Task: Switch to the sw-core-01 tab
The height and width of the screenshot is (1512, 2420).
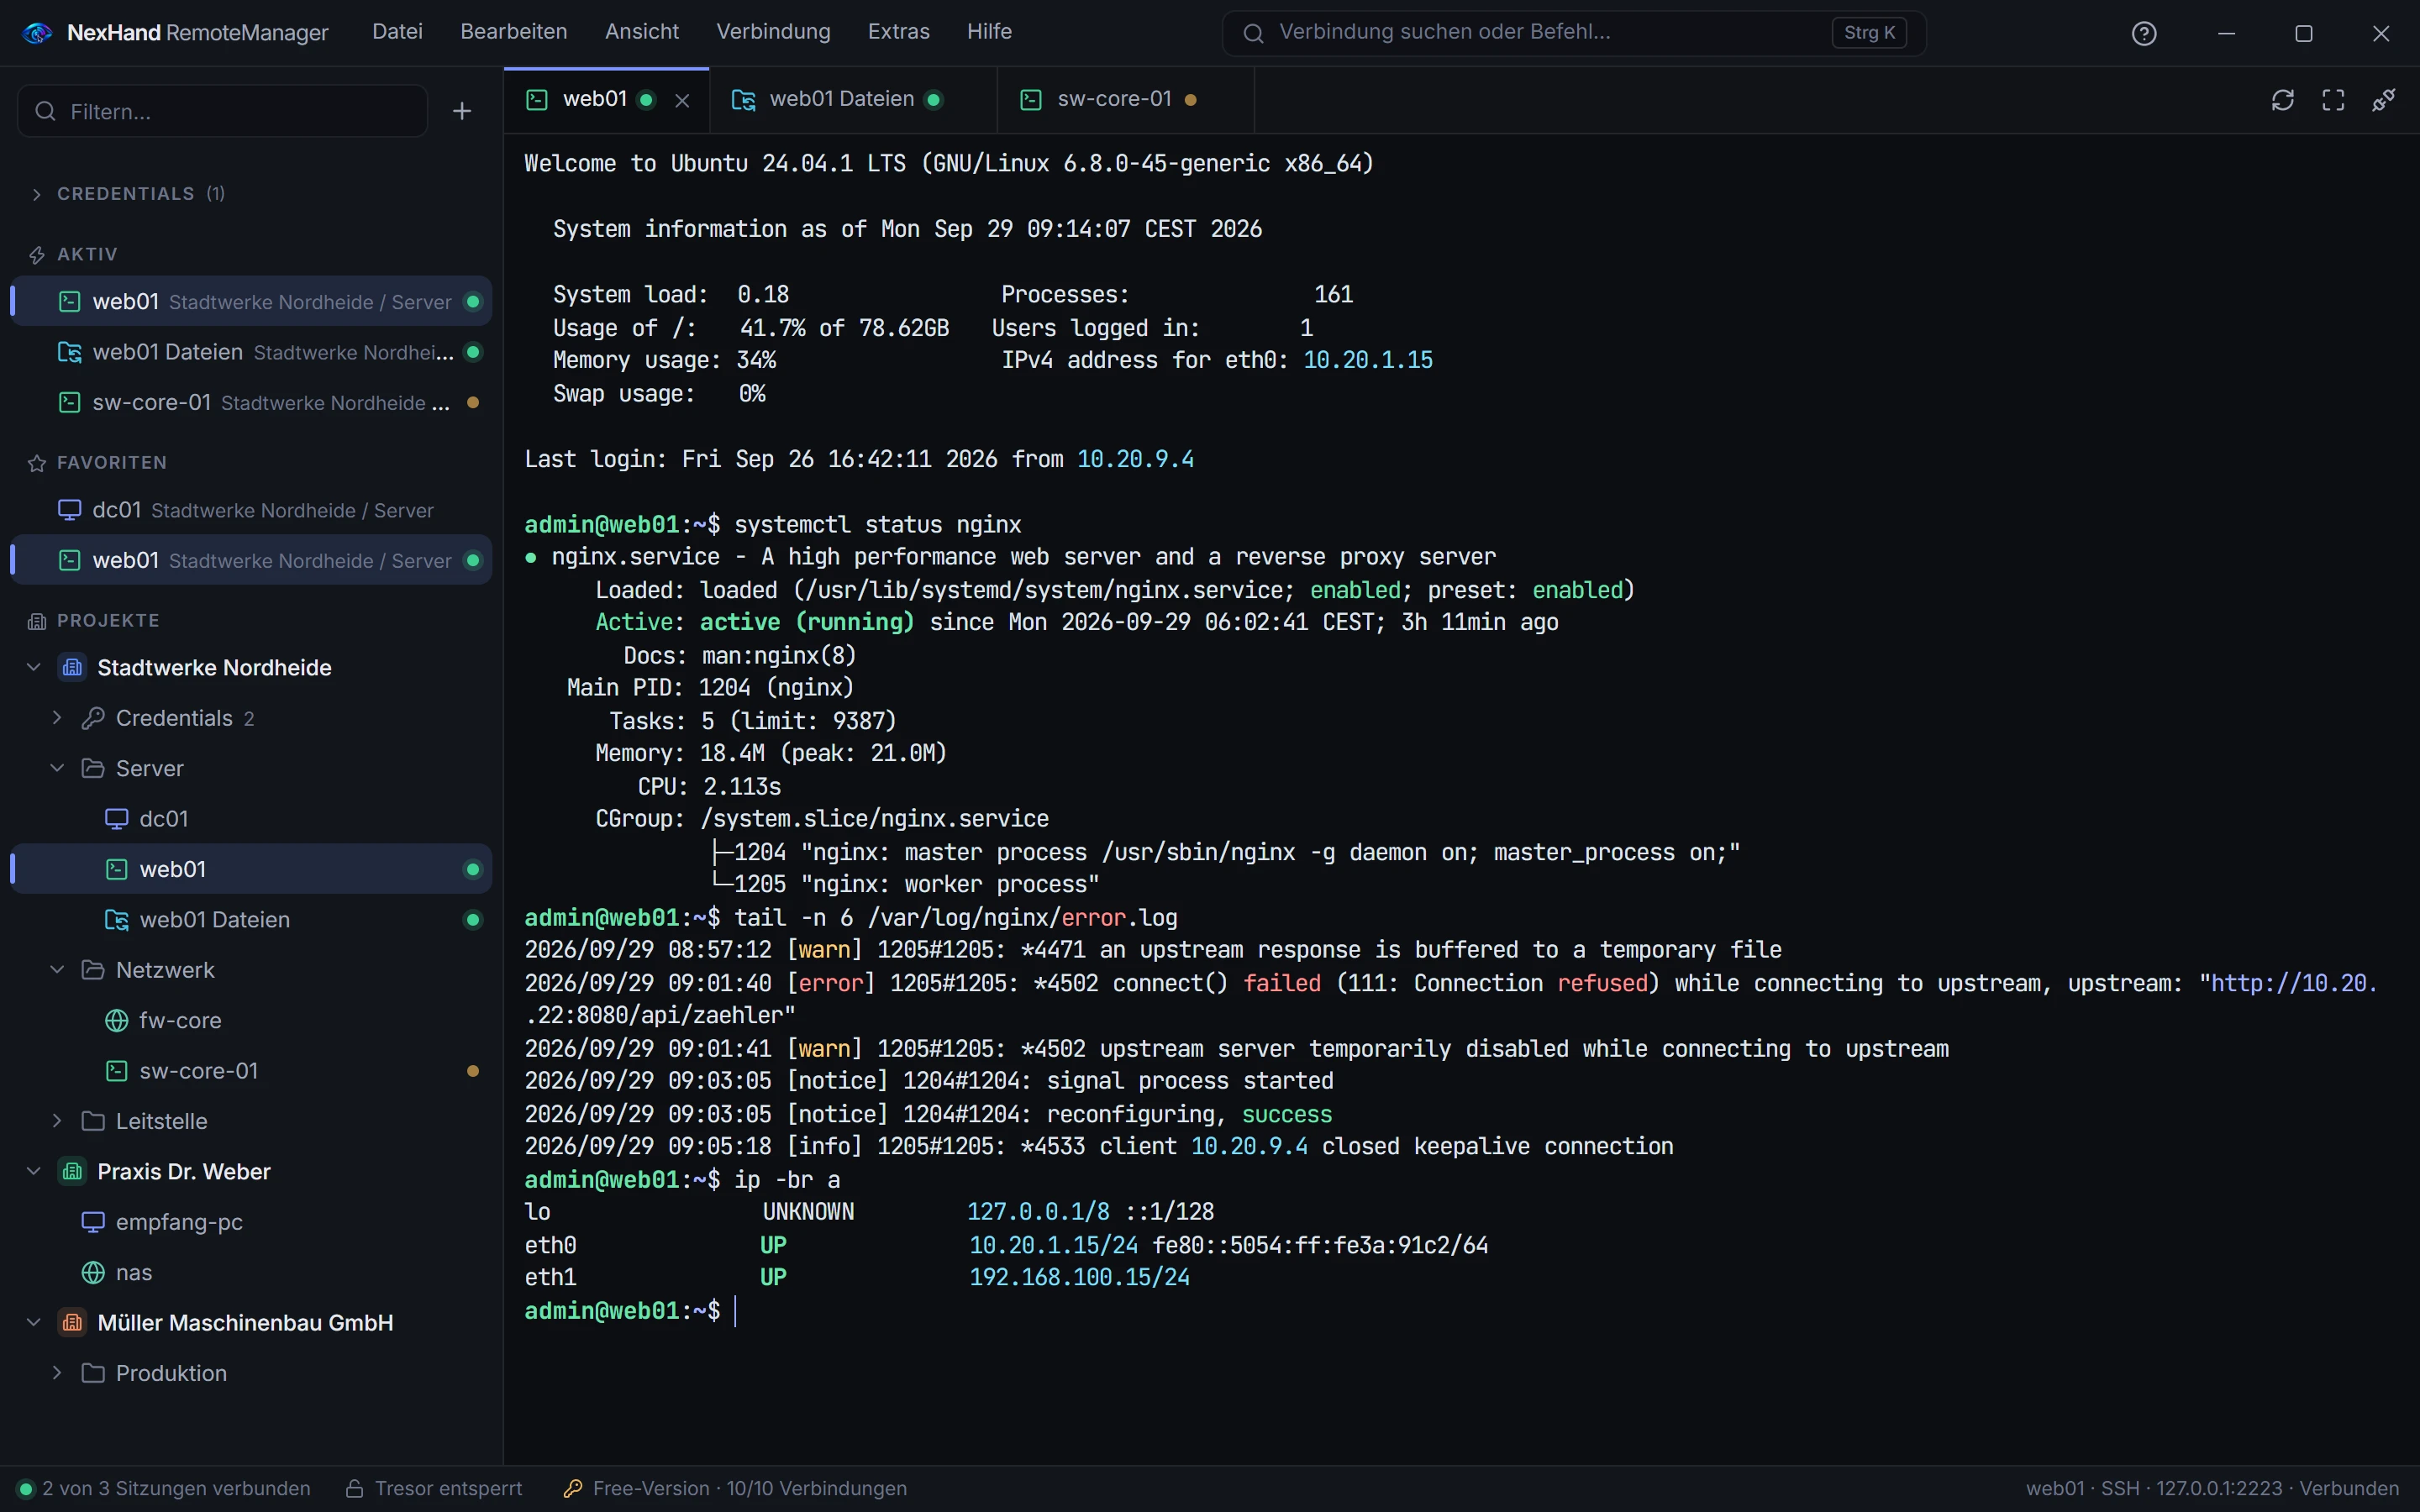Action: pos(1126,99)
